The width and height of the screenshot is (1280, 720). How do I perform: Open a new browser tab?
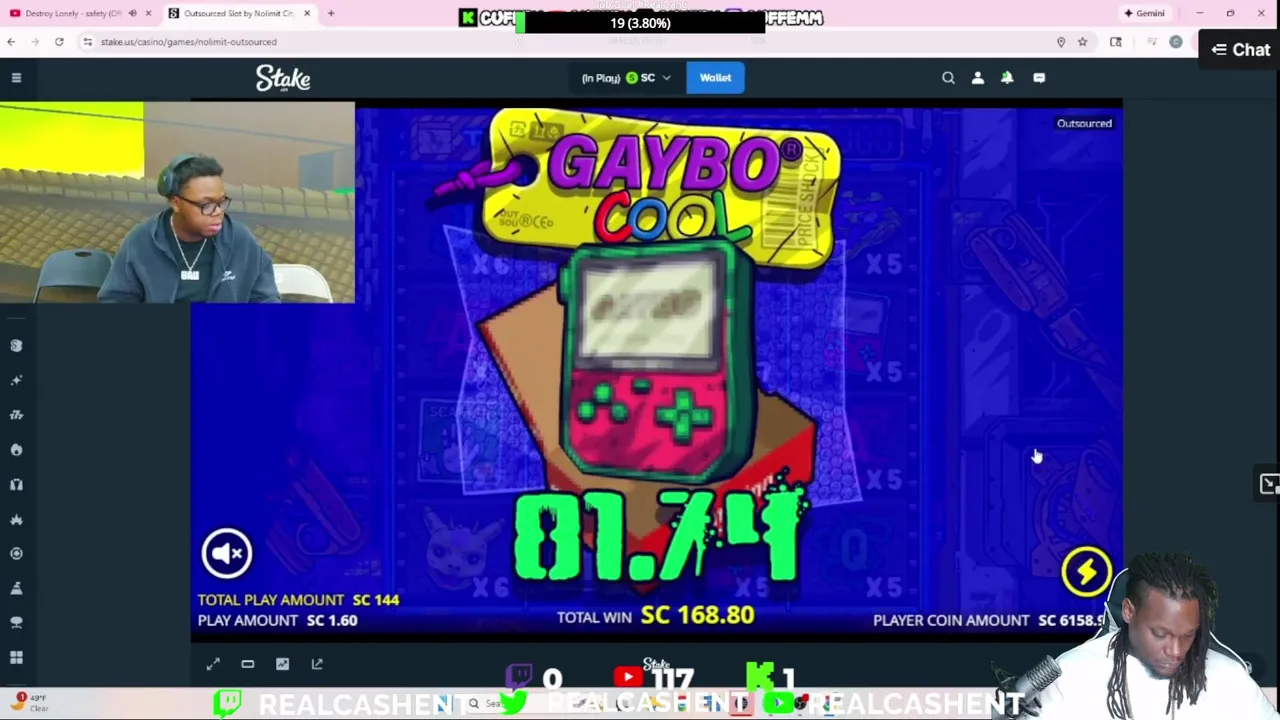(331, 13)
